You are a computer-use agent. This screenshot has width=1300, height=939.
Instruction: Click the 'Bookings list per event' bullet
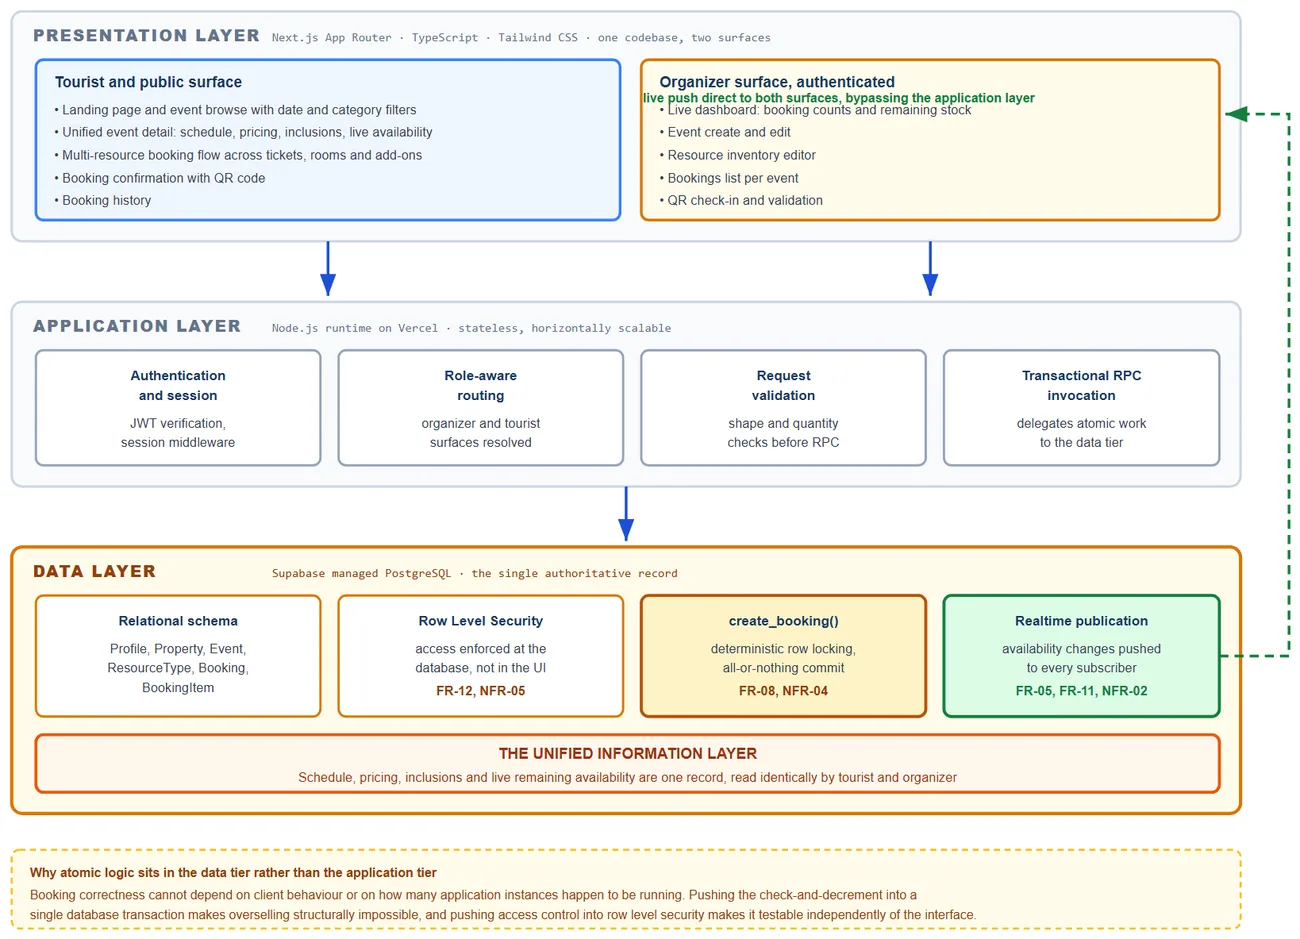point(729,178)
